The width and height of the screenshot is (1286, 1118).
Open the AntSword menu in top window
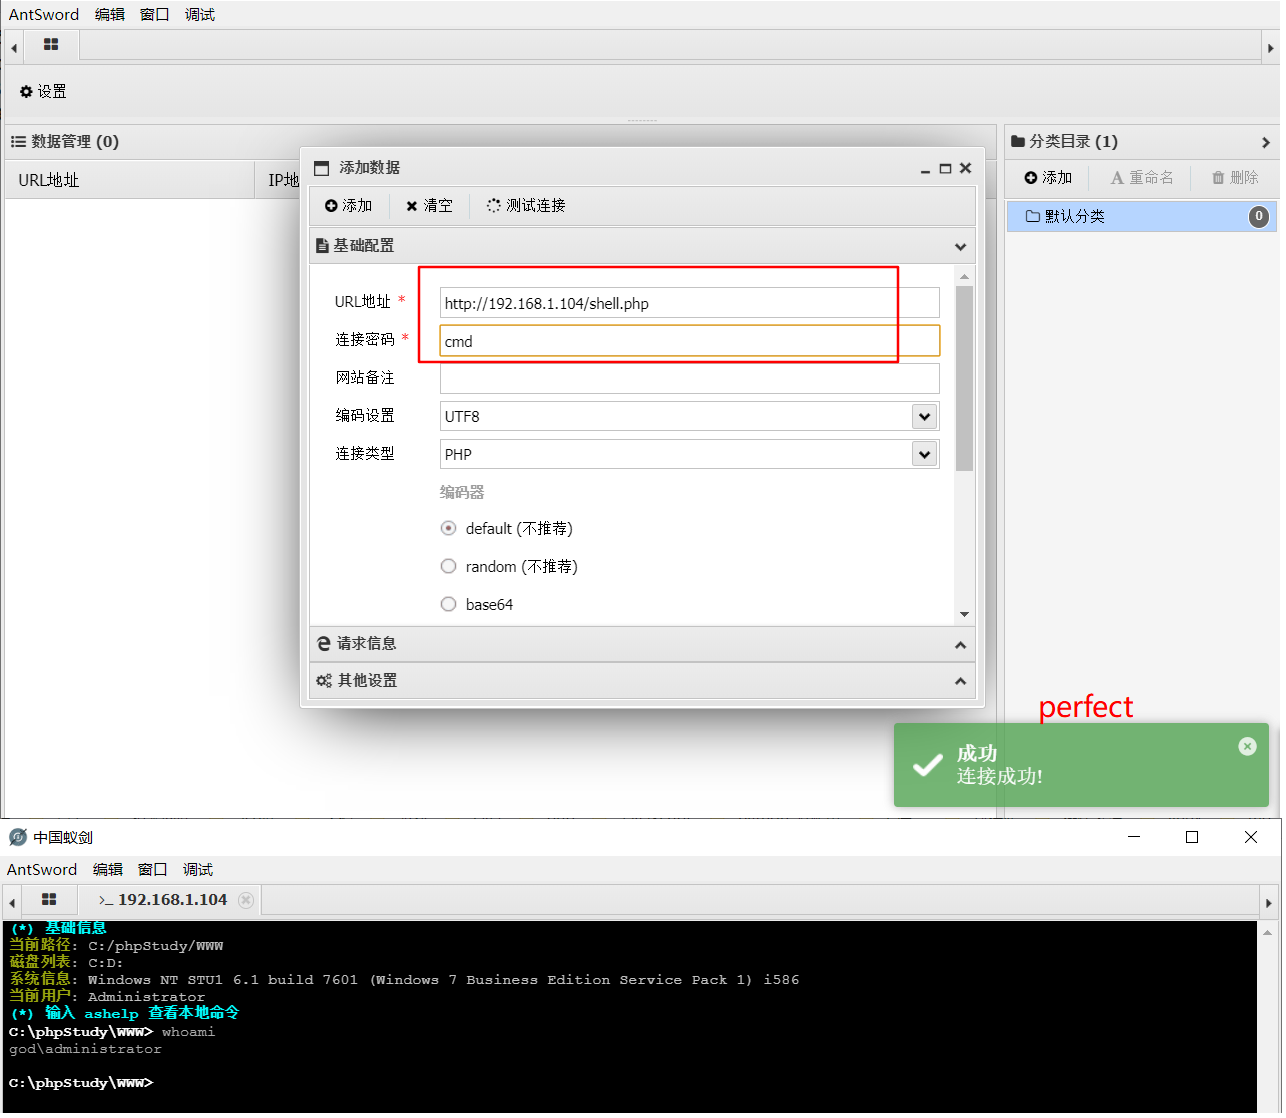click(x=44, y=14)
